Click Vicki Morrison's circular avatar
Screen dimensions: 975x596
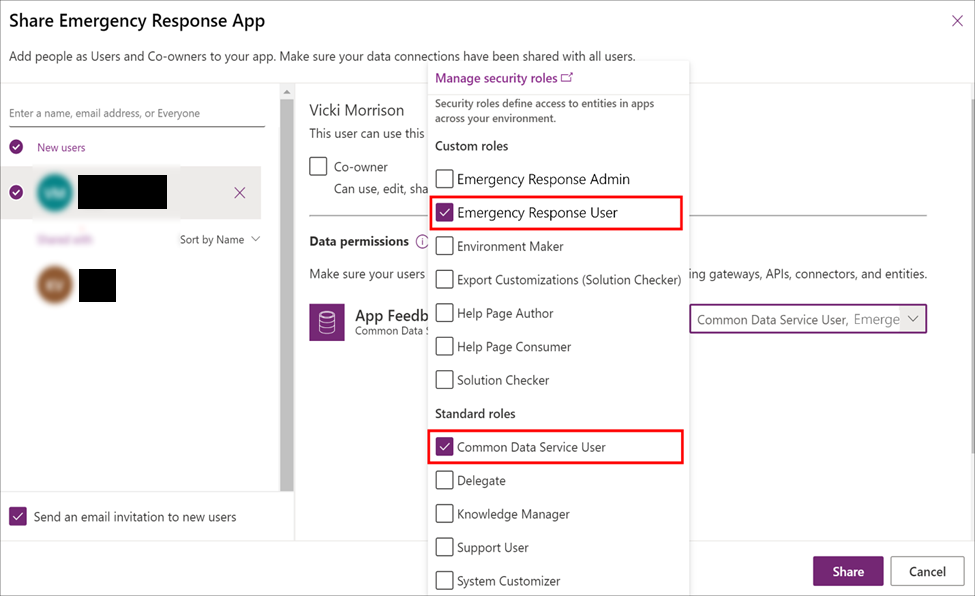pyautogui.click(x=55, y=192)
